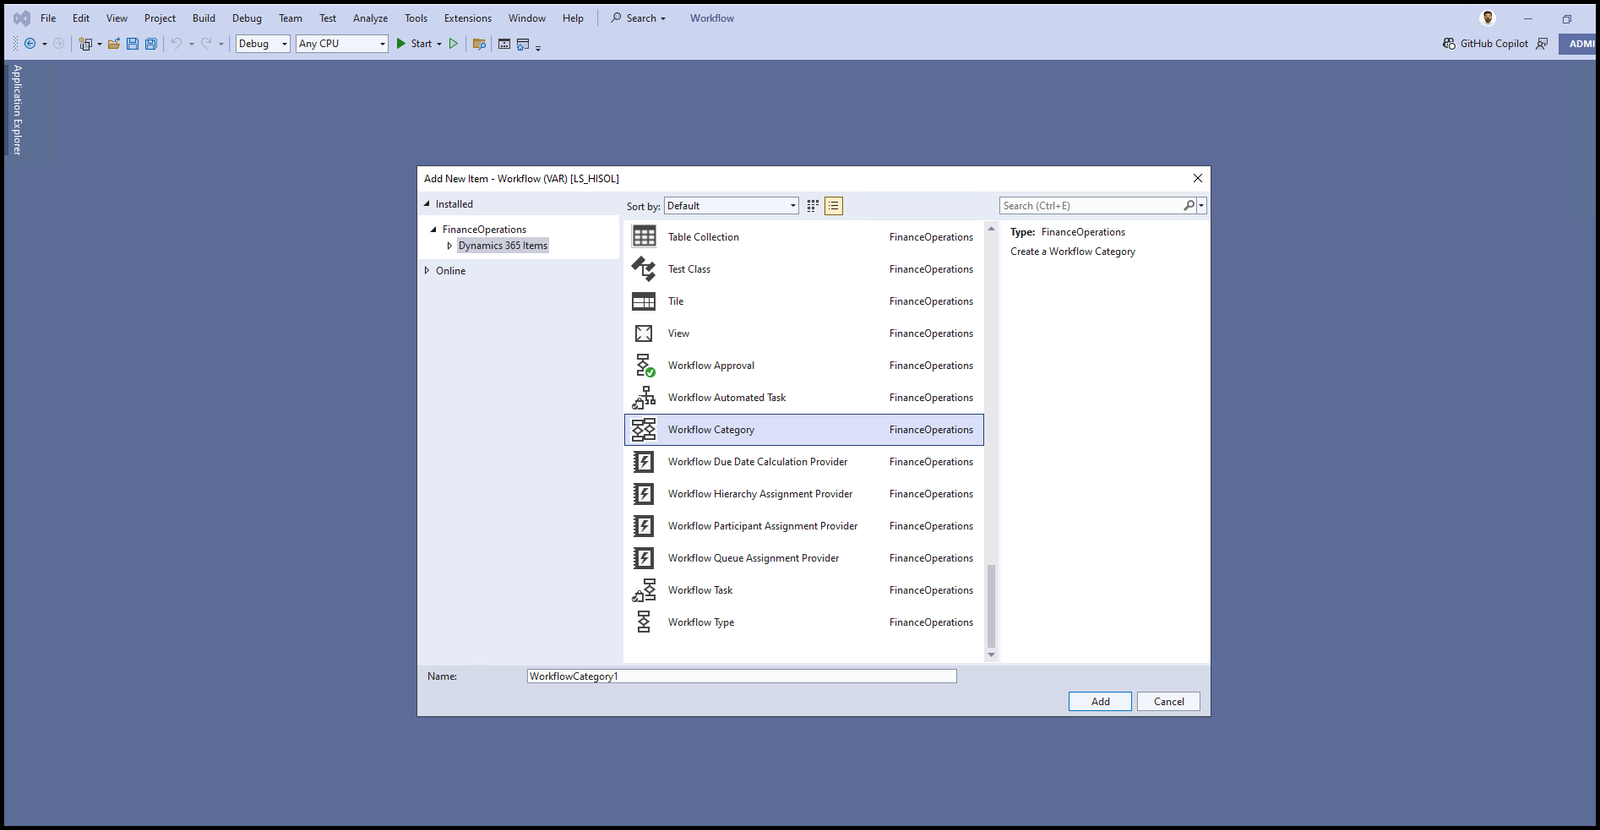Click the scrollbar up arrow in item list
Screen dimensions: 1600x830
pos(991,228)
